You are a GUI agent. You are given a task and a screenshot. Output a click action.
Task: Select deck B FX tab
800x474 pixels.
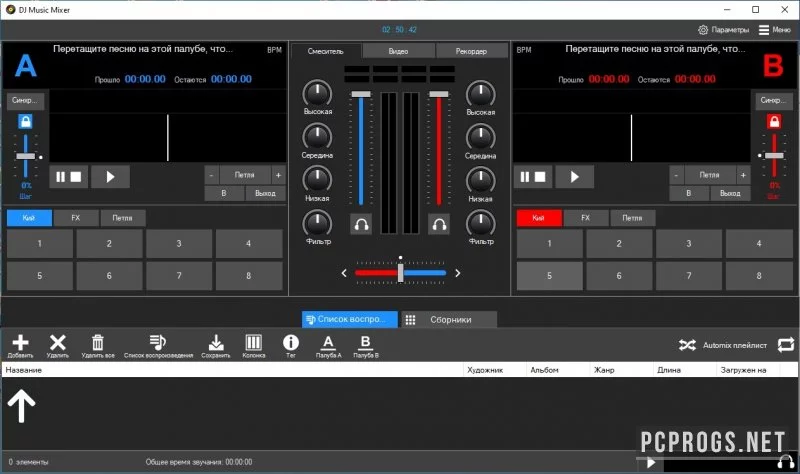586,218
